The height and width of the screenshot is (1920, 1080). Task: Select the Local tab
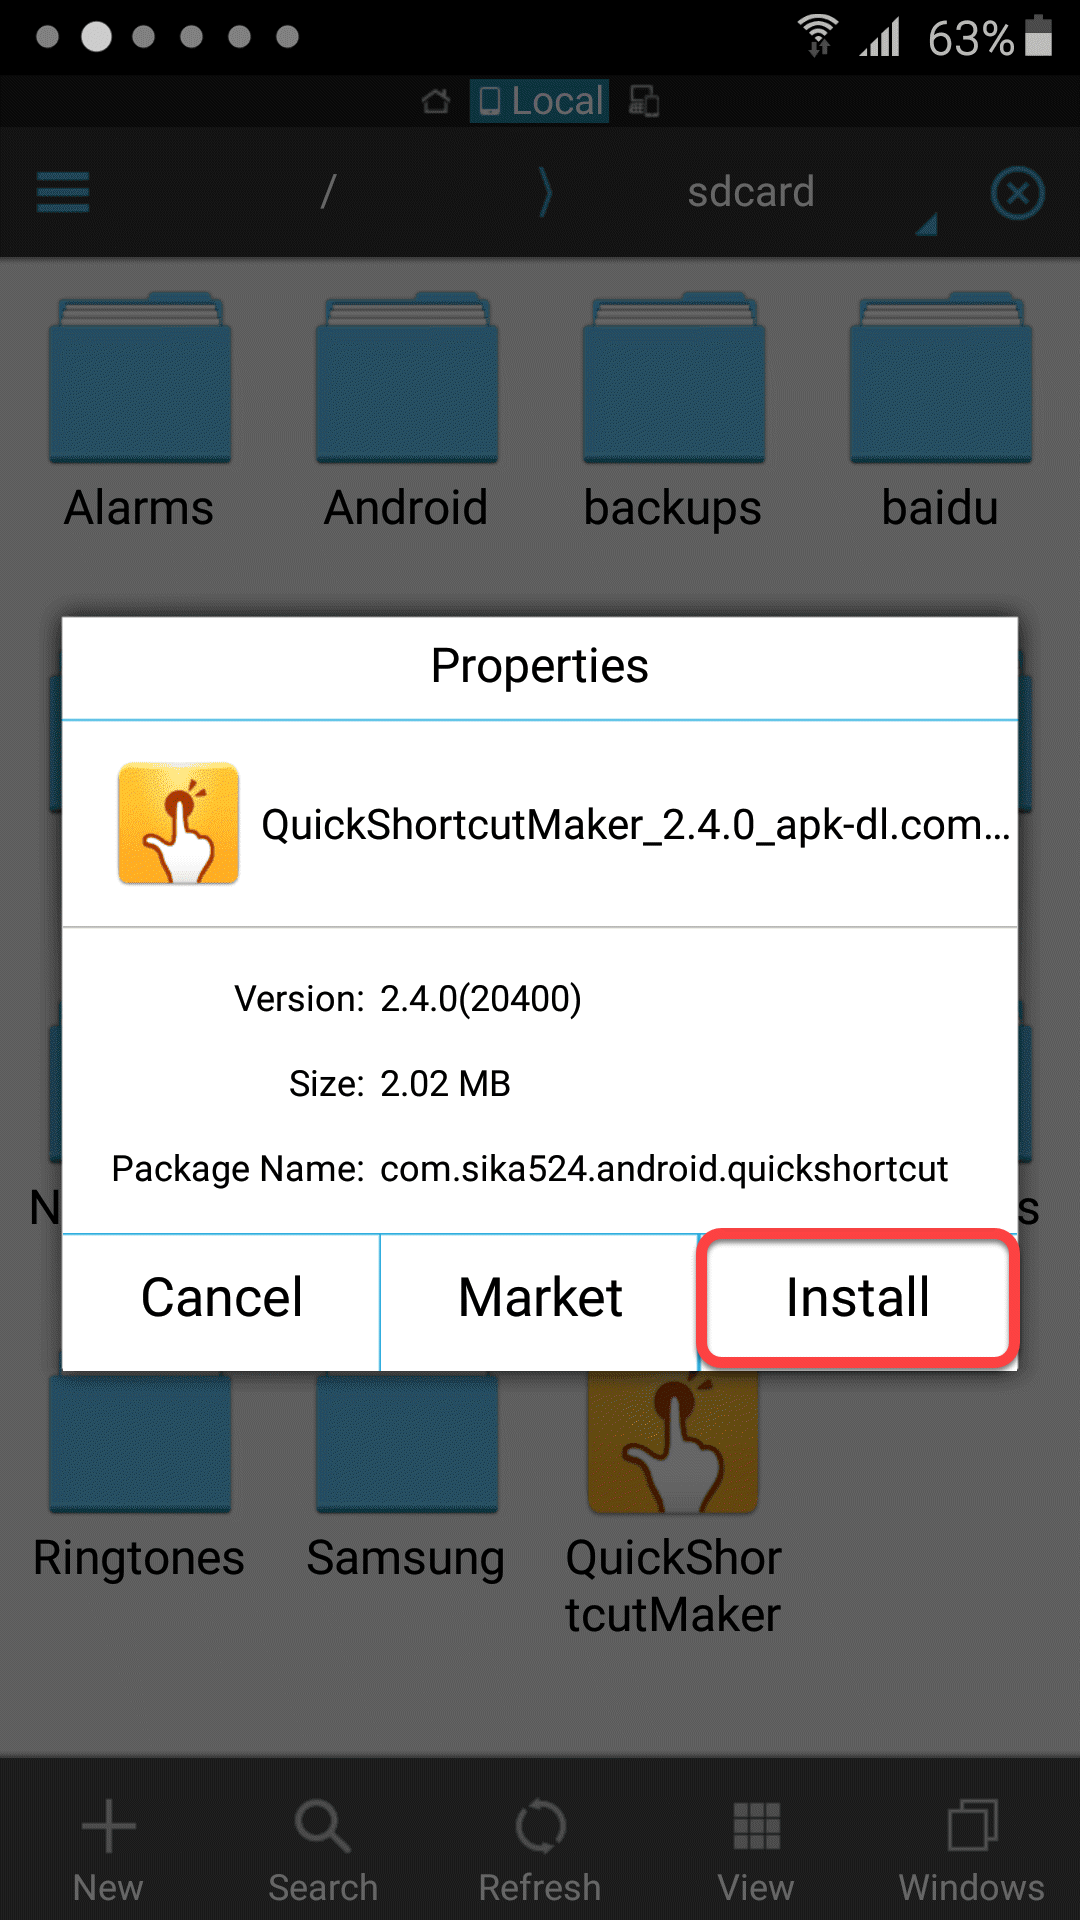click(540, 101)
